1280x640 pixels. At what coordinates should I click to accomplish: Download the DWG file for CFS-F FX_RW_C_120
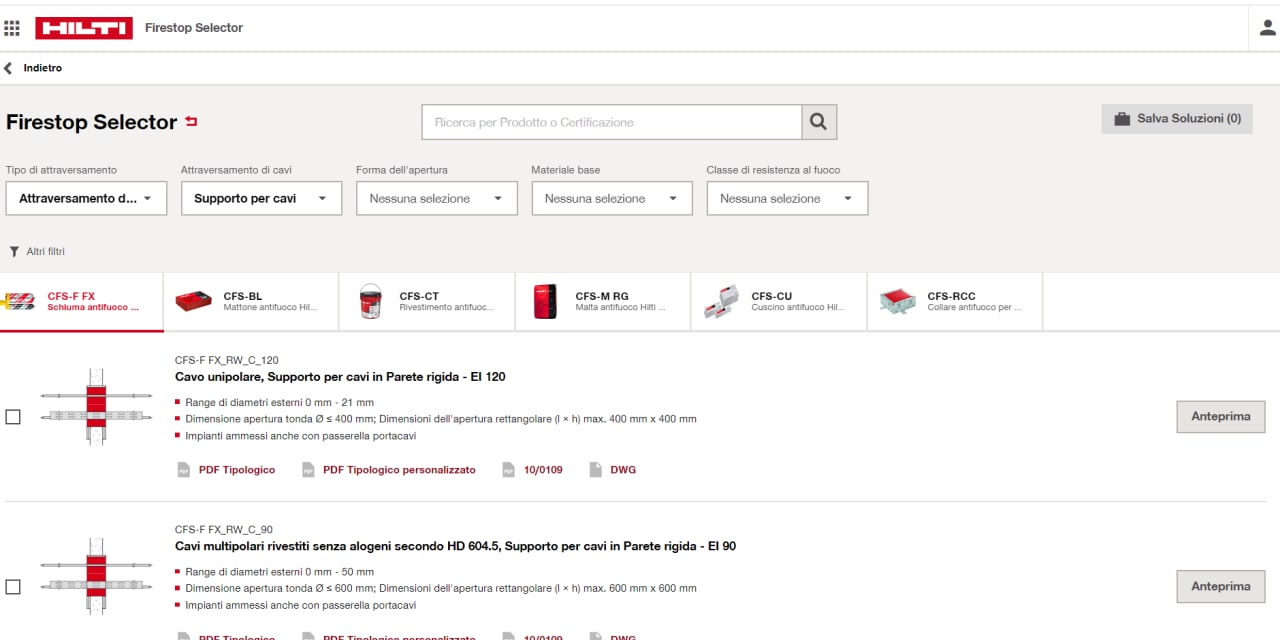point(622,470)
